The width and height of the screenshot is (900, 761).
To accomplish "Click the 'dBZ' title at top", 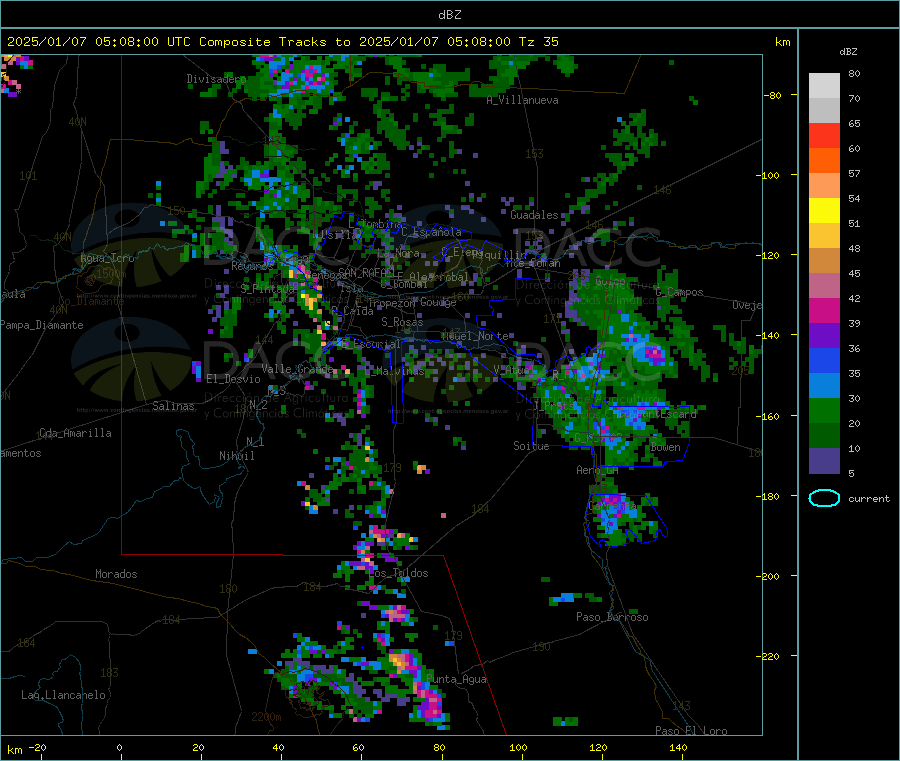I will point(449,14).
